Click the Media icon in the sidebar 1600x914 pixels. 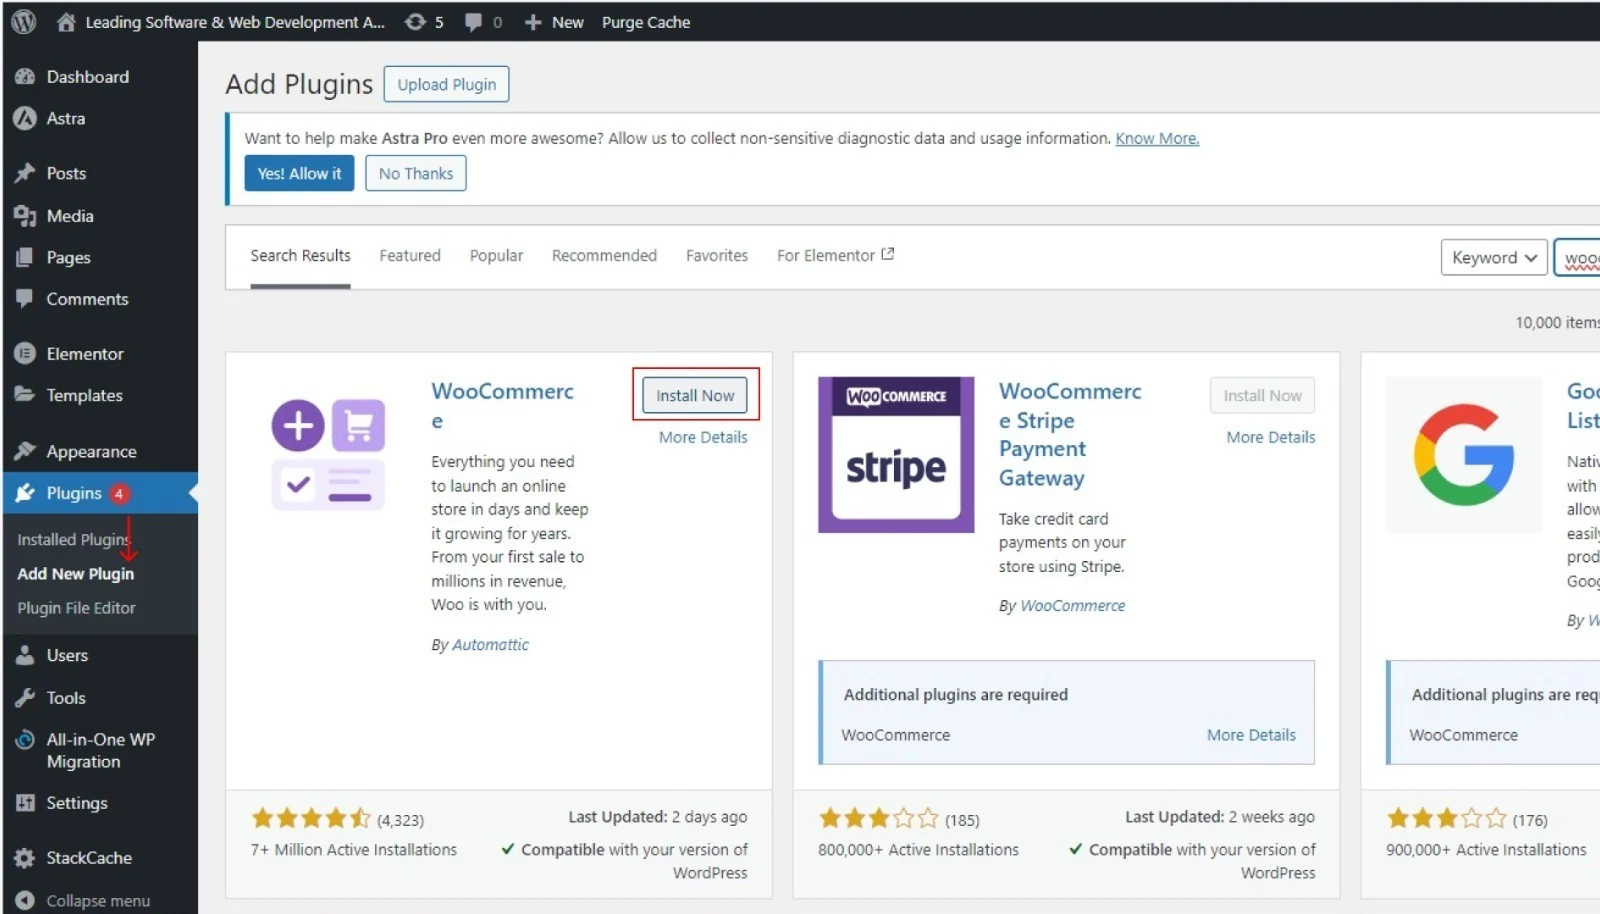click(25, 216)
